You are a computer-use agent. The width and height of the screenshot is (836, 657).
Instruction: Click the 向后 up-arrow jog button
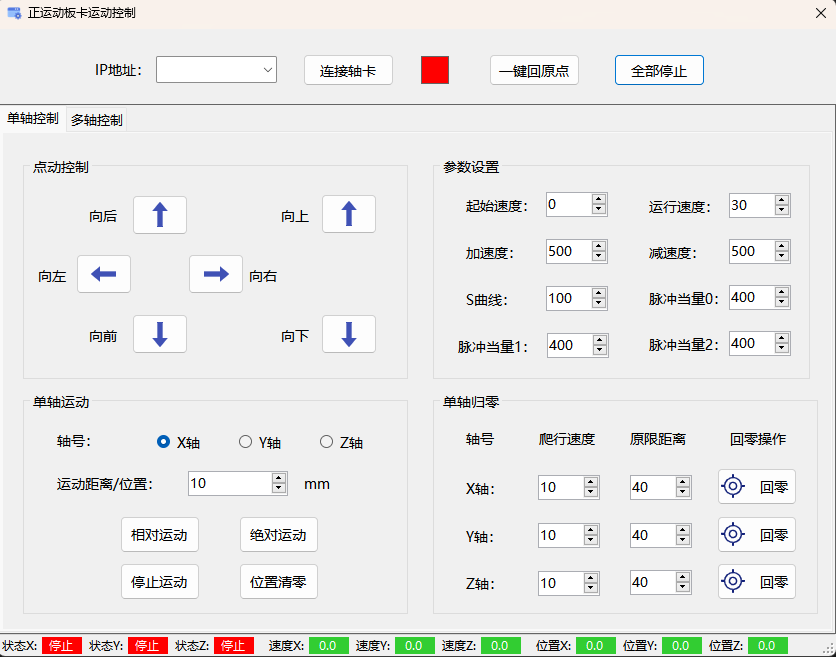[160, 215]
